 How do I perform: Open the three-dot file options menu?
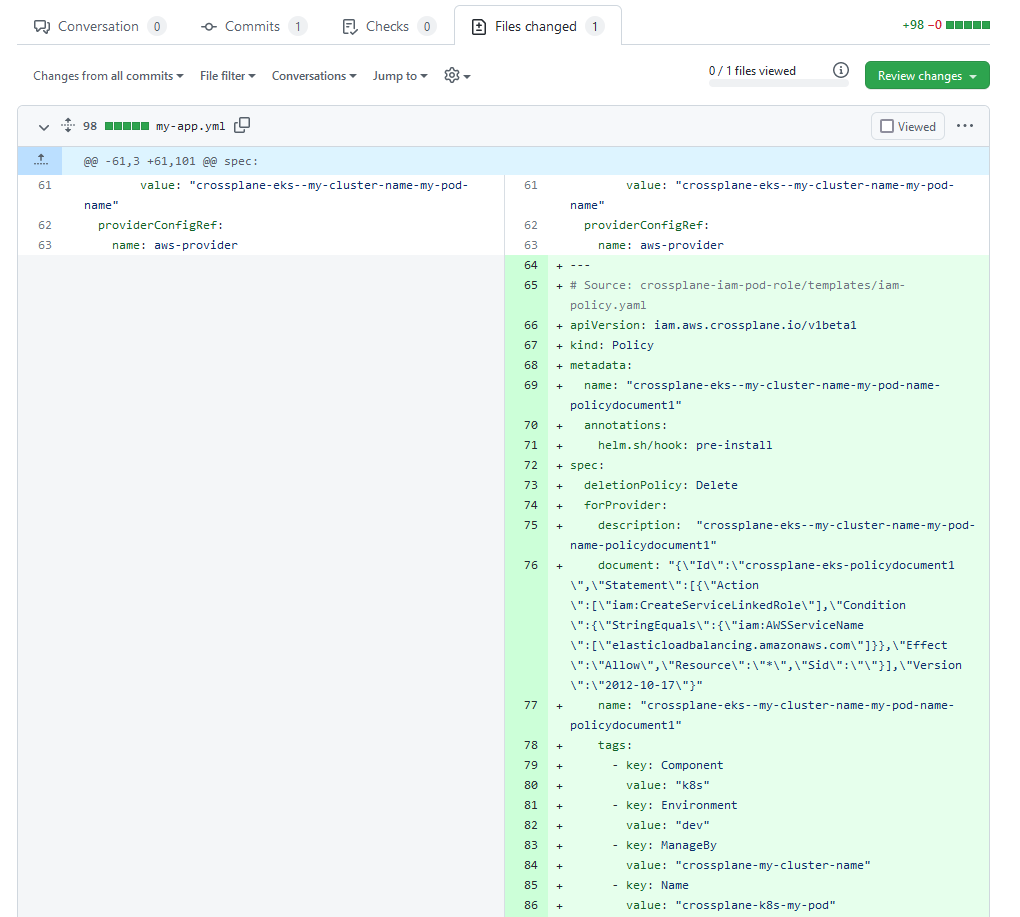(x=964, y=126)
